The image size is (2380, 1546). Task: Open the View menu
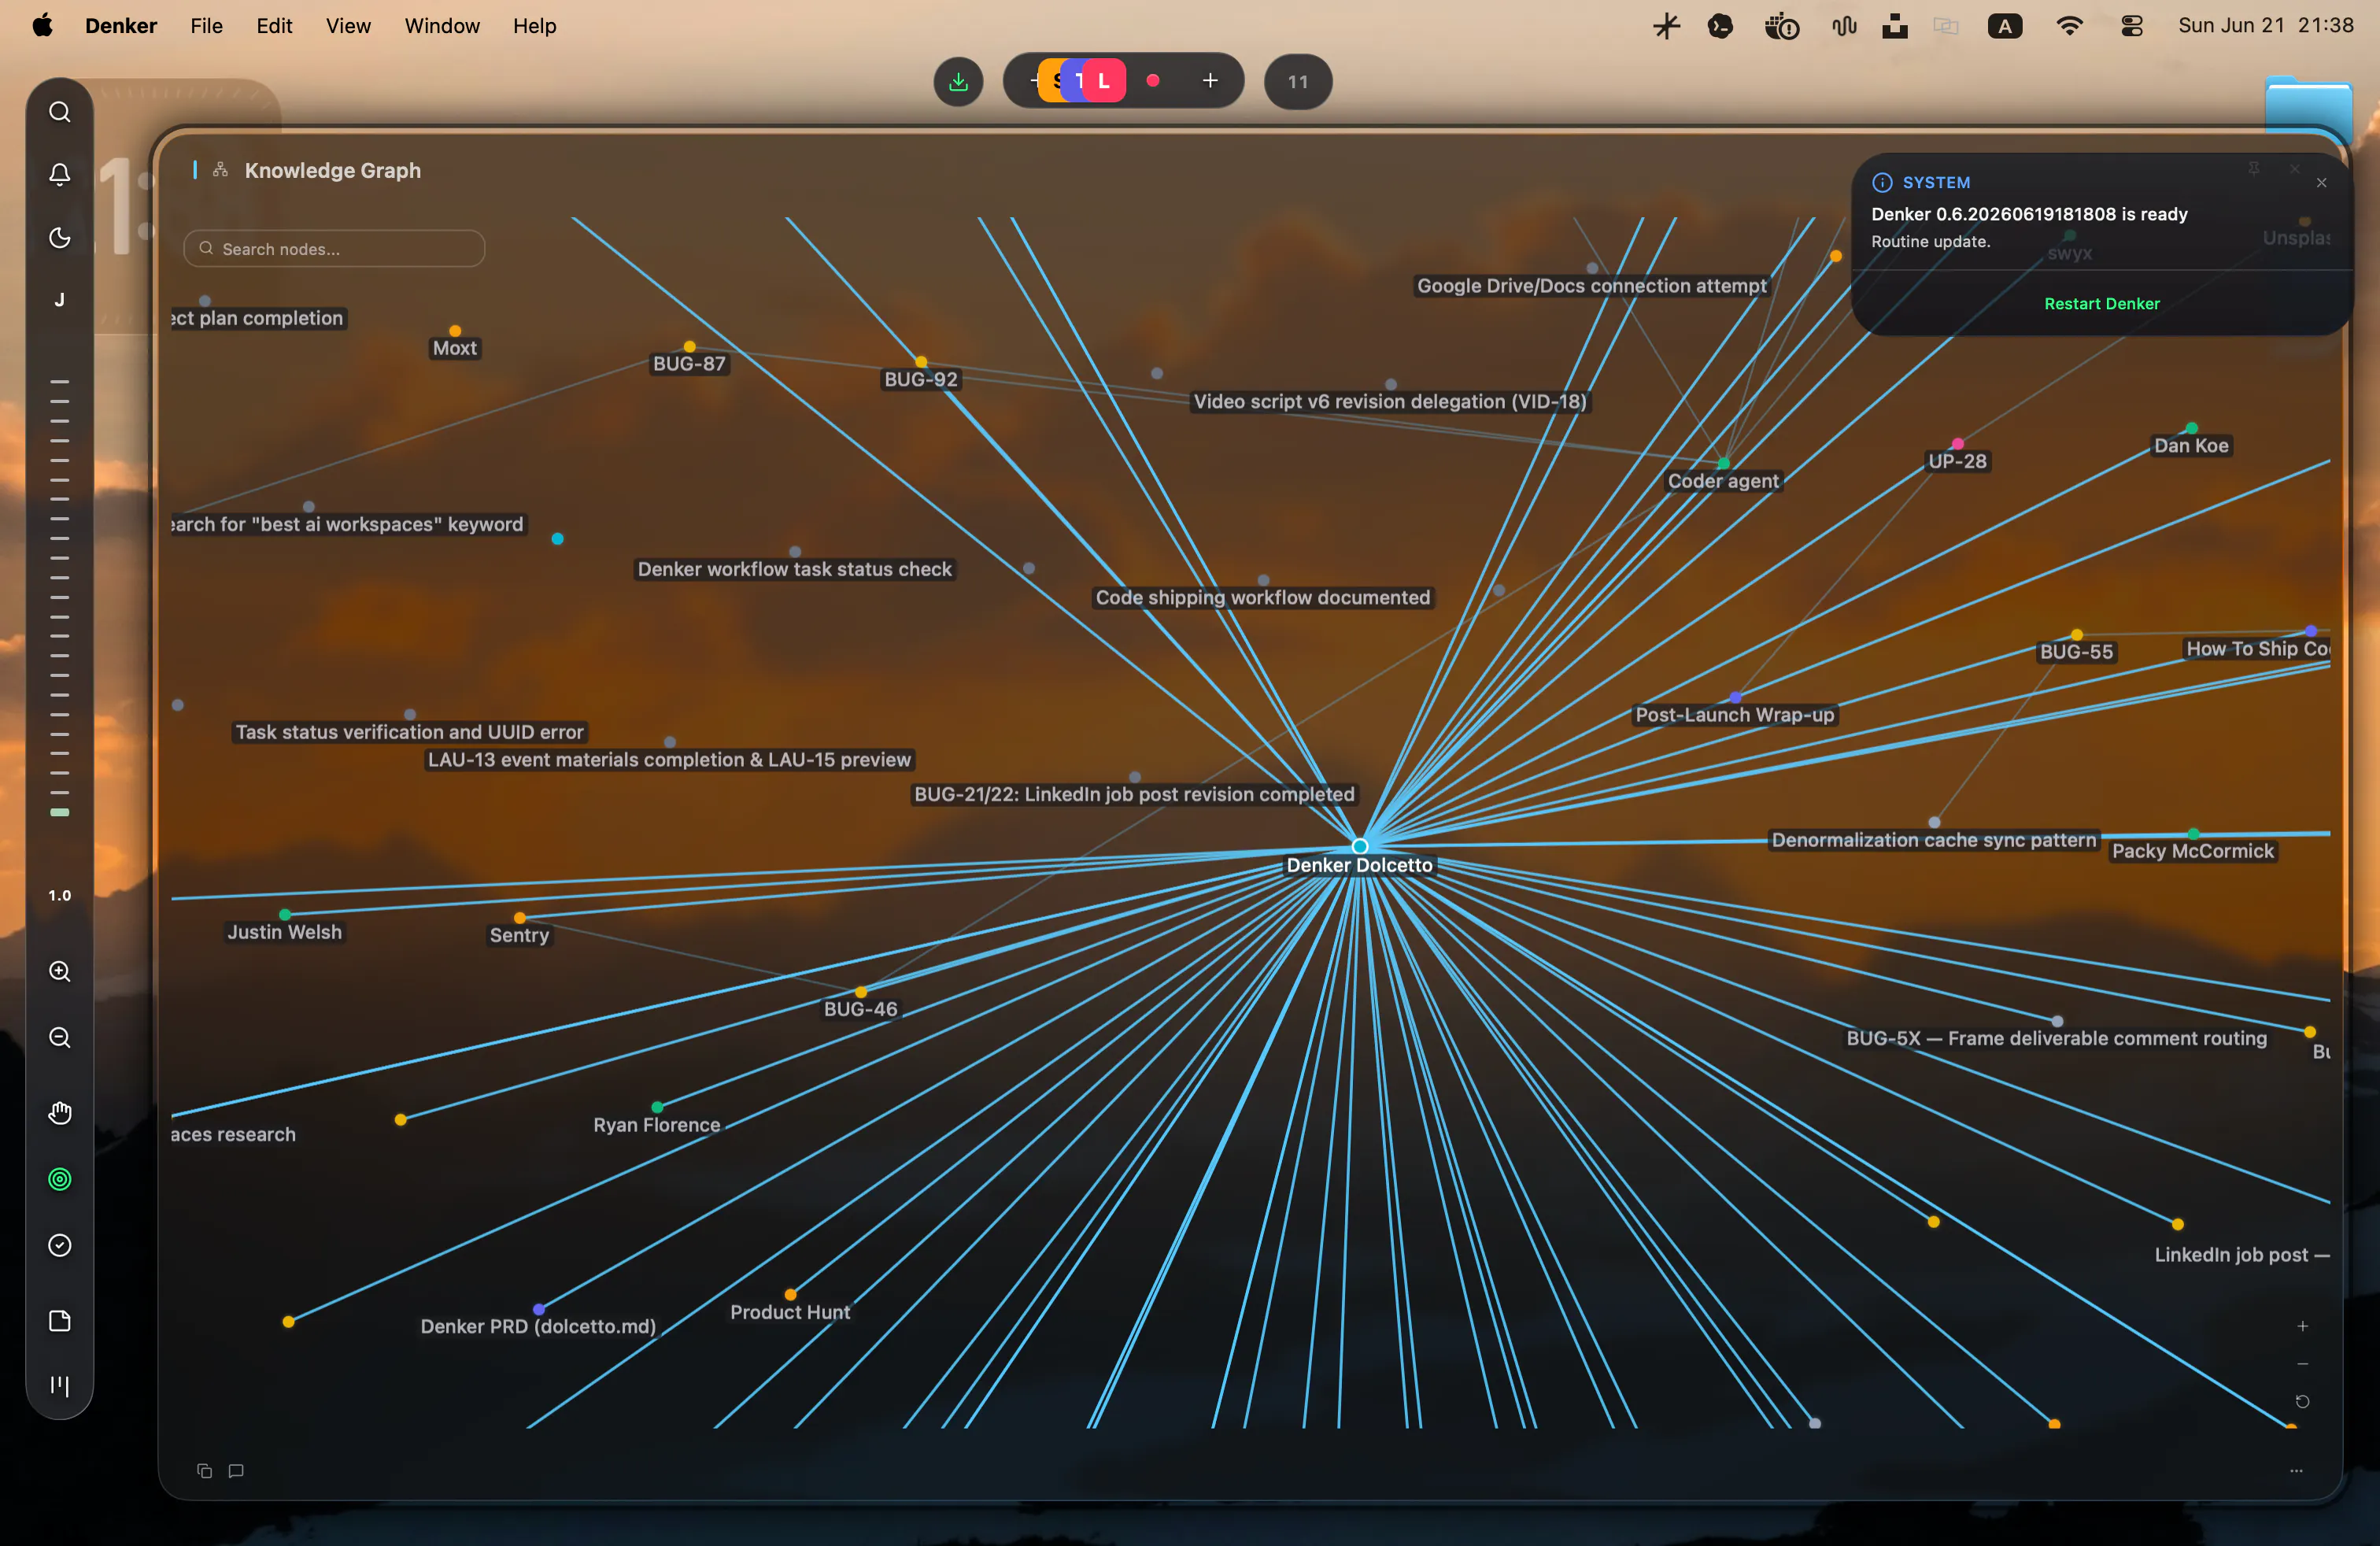point(348,26)
